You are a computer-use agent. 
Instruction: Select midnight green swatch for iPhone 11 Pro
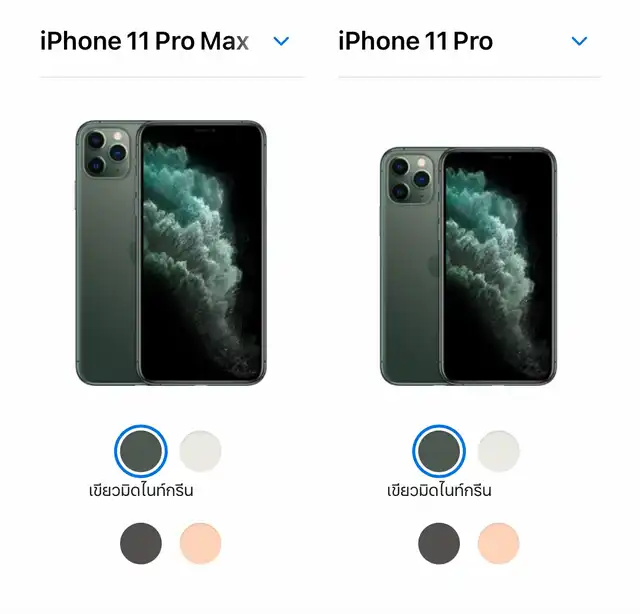439,451
